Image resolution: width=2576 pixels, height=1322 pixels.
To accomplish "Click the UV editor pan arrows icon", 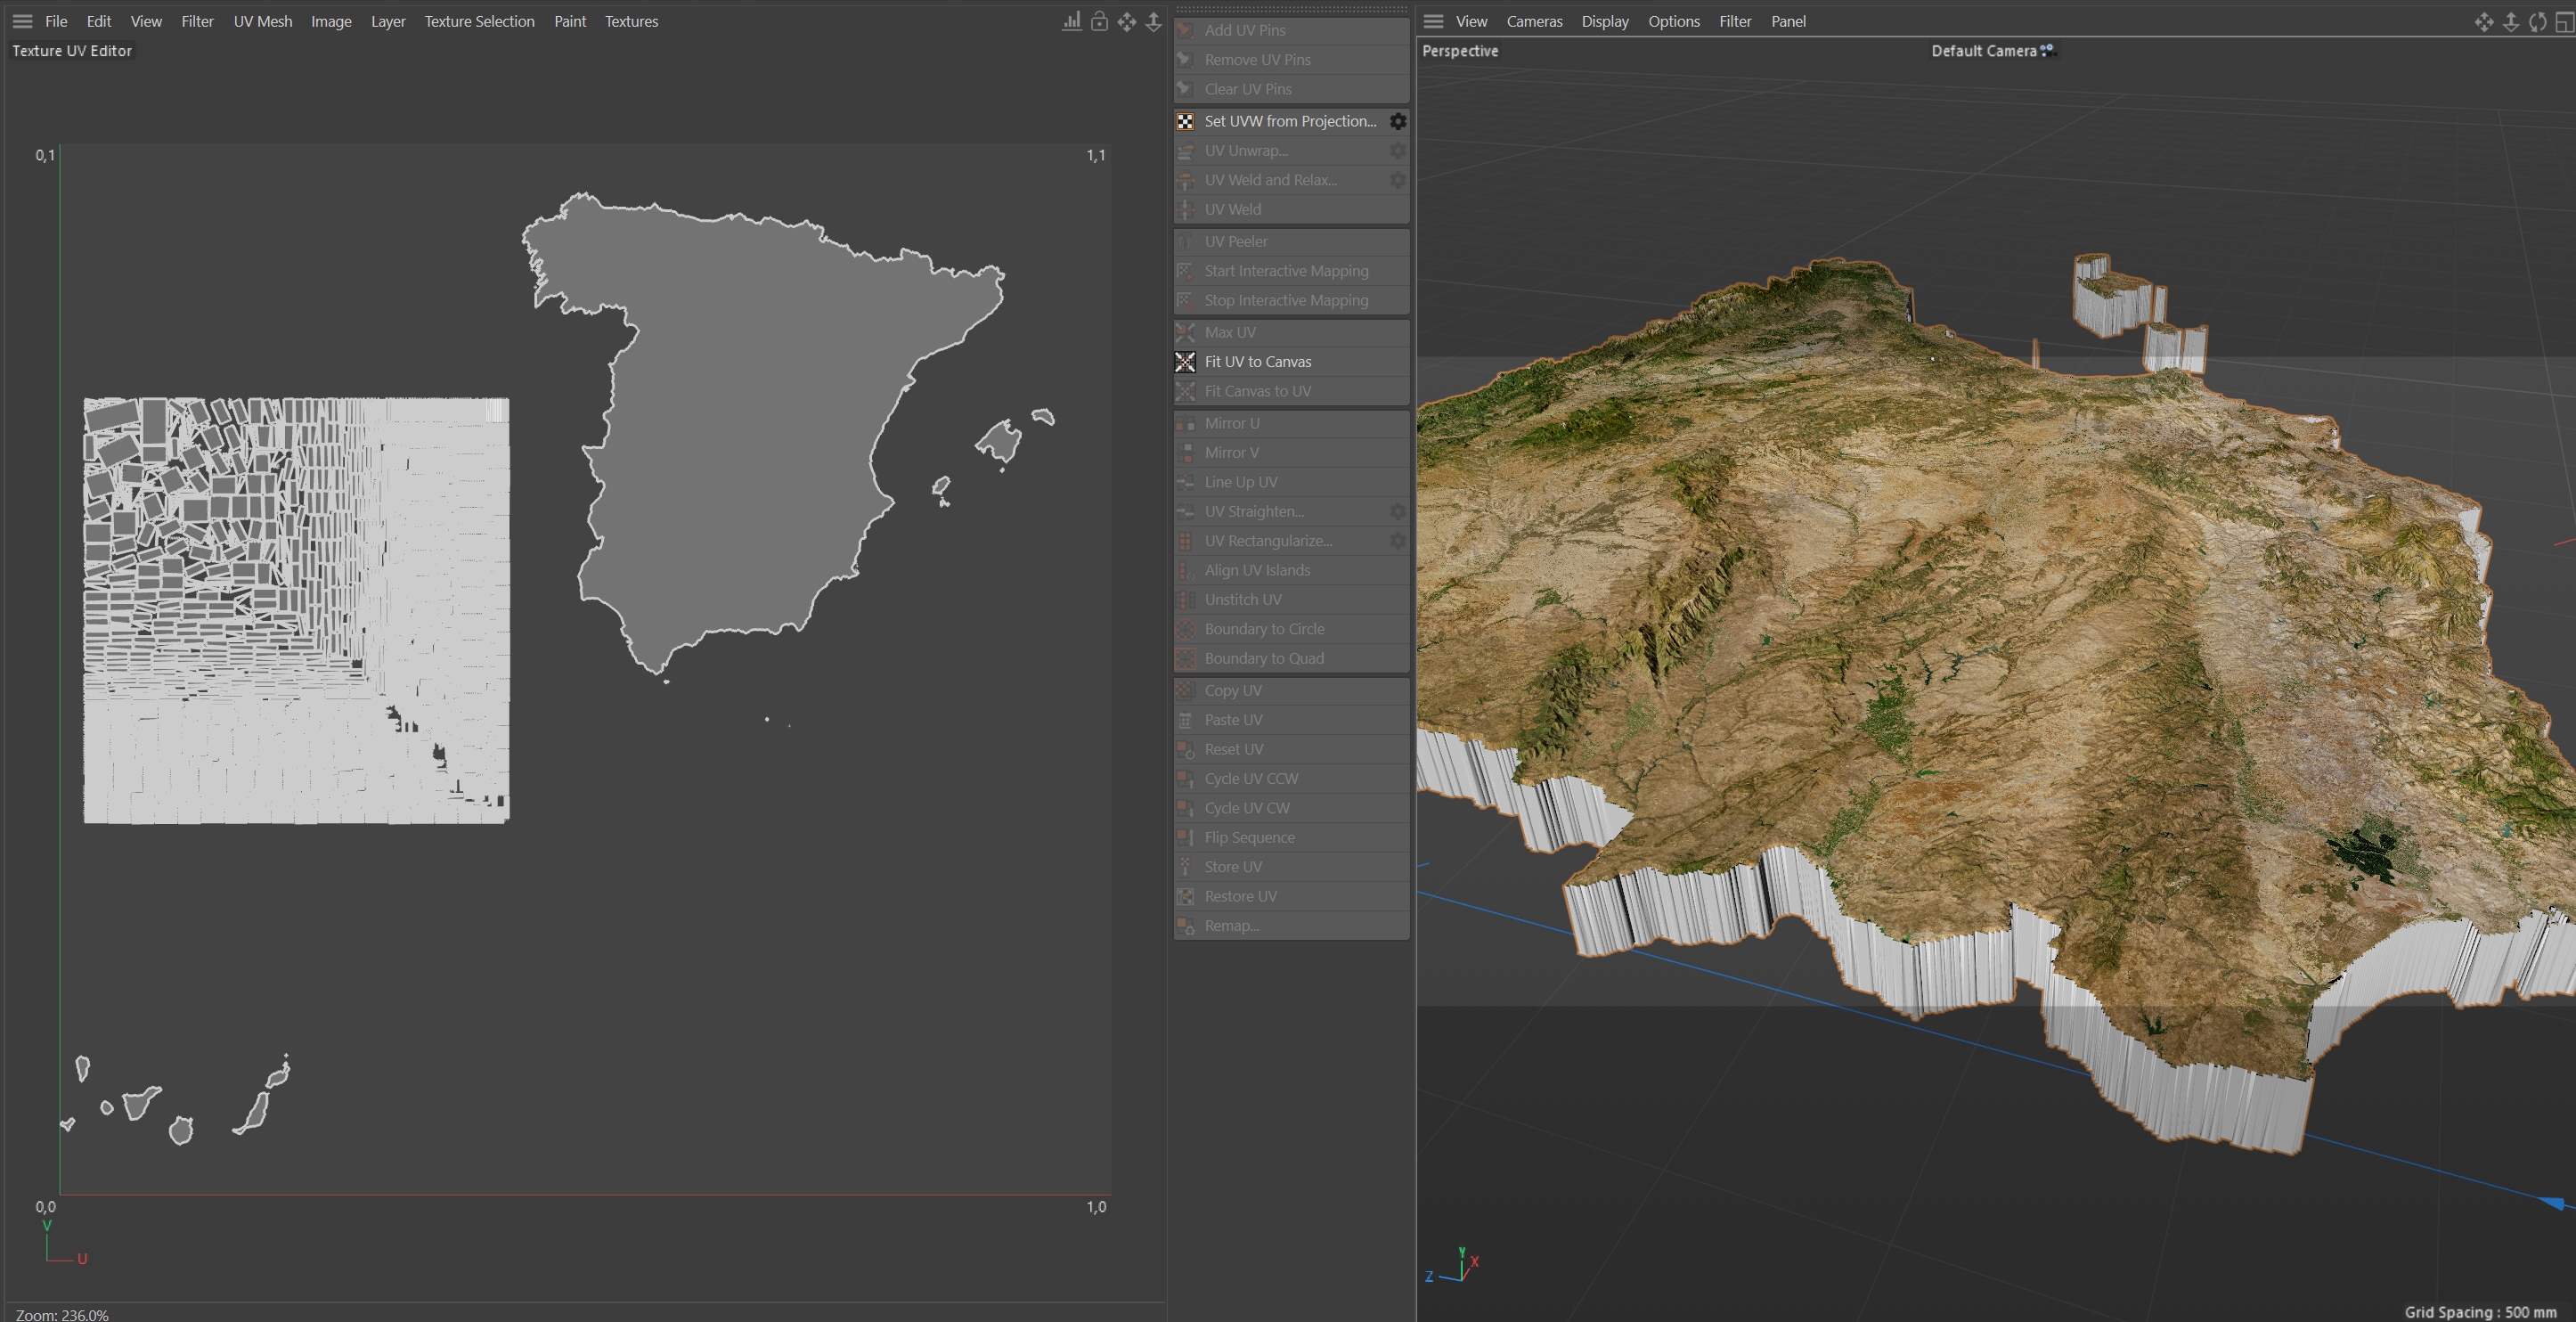I will point(1127,22).
